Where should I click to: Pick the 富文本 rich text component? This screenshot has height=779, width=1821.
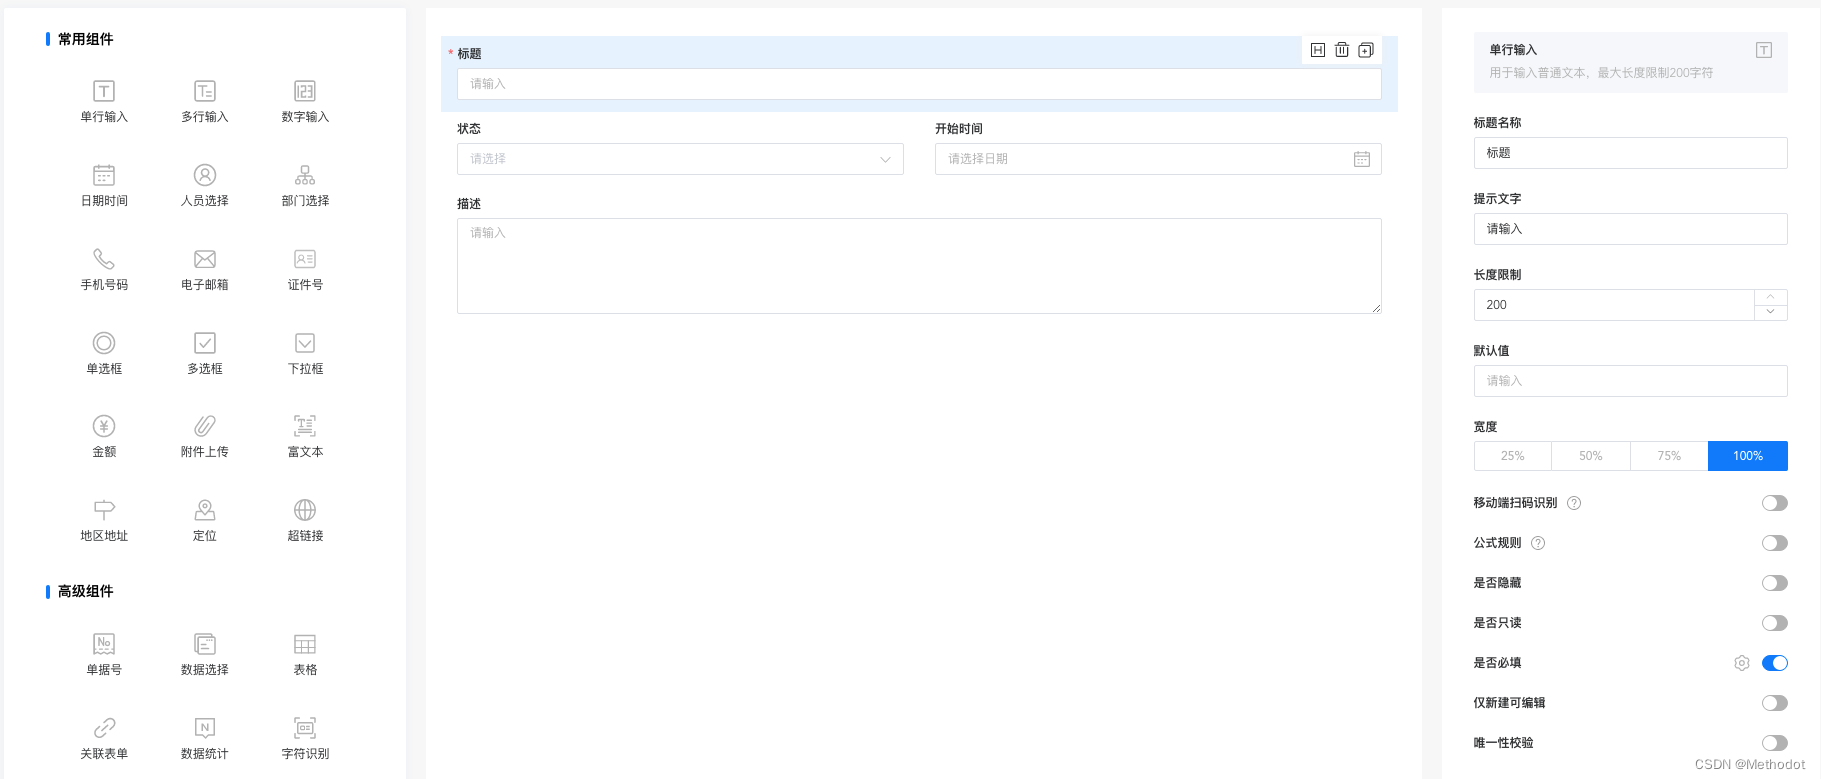[305, 437]
